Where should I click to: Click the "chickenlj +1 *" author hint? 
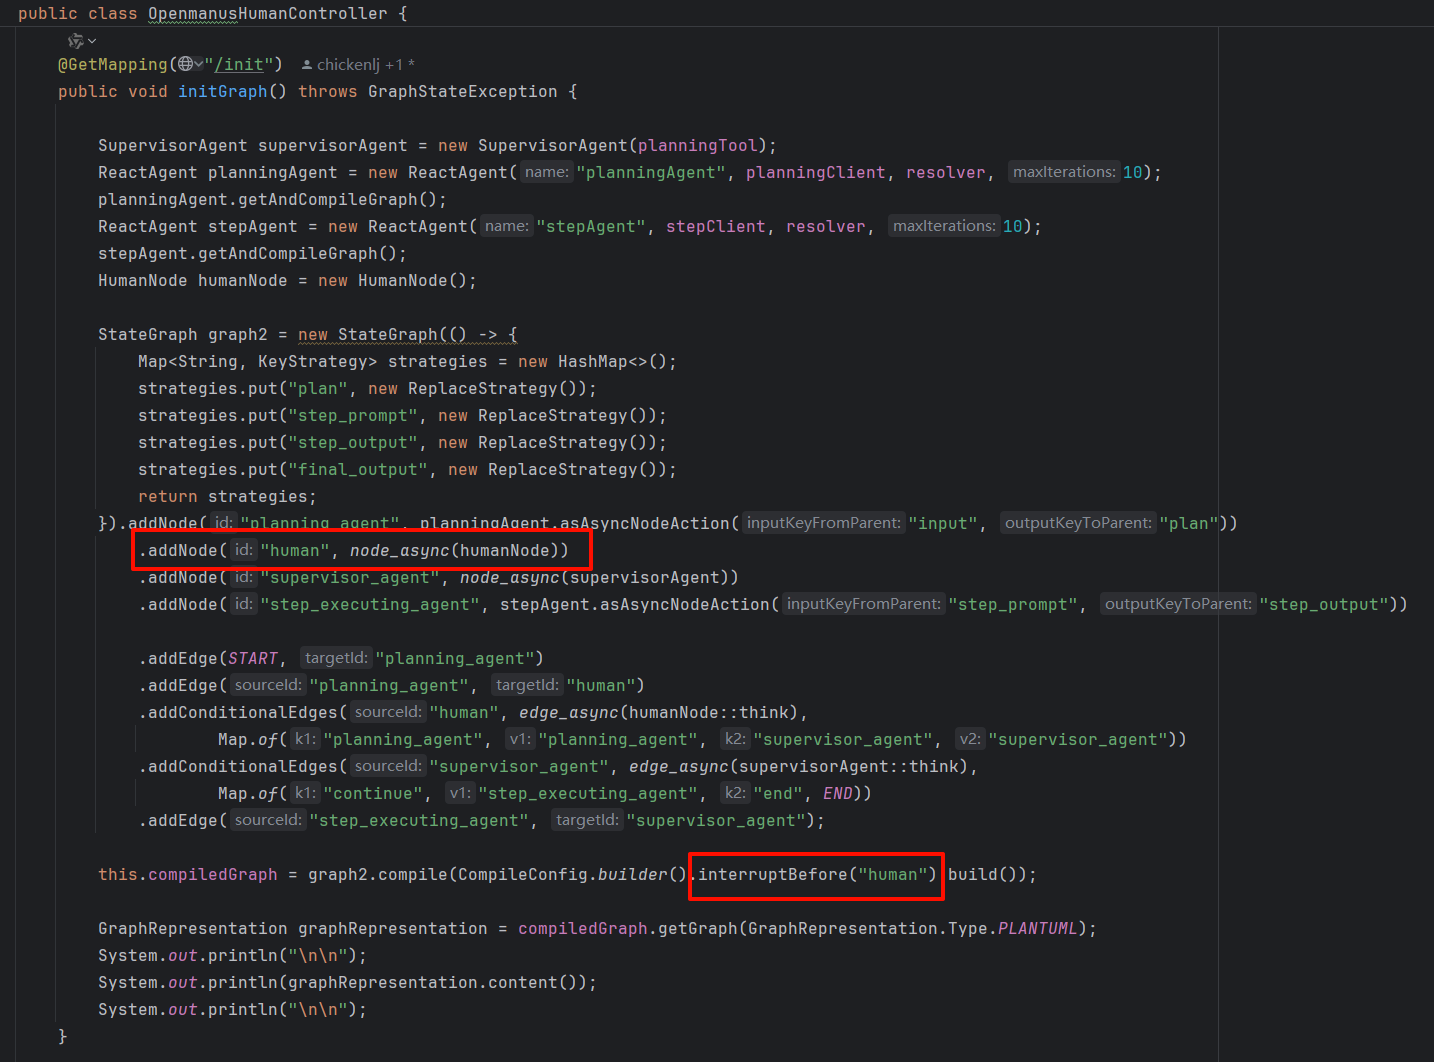[365, 64]
